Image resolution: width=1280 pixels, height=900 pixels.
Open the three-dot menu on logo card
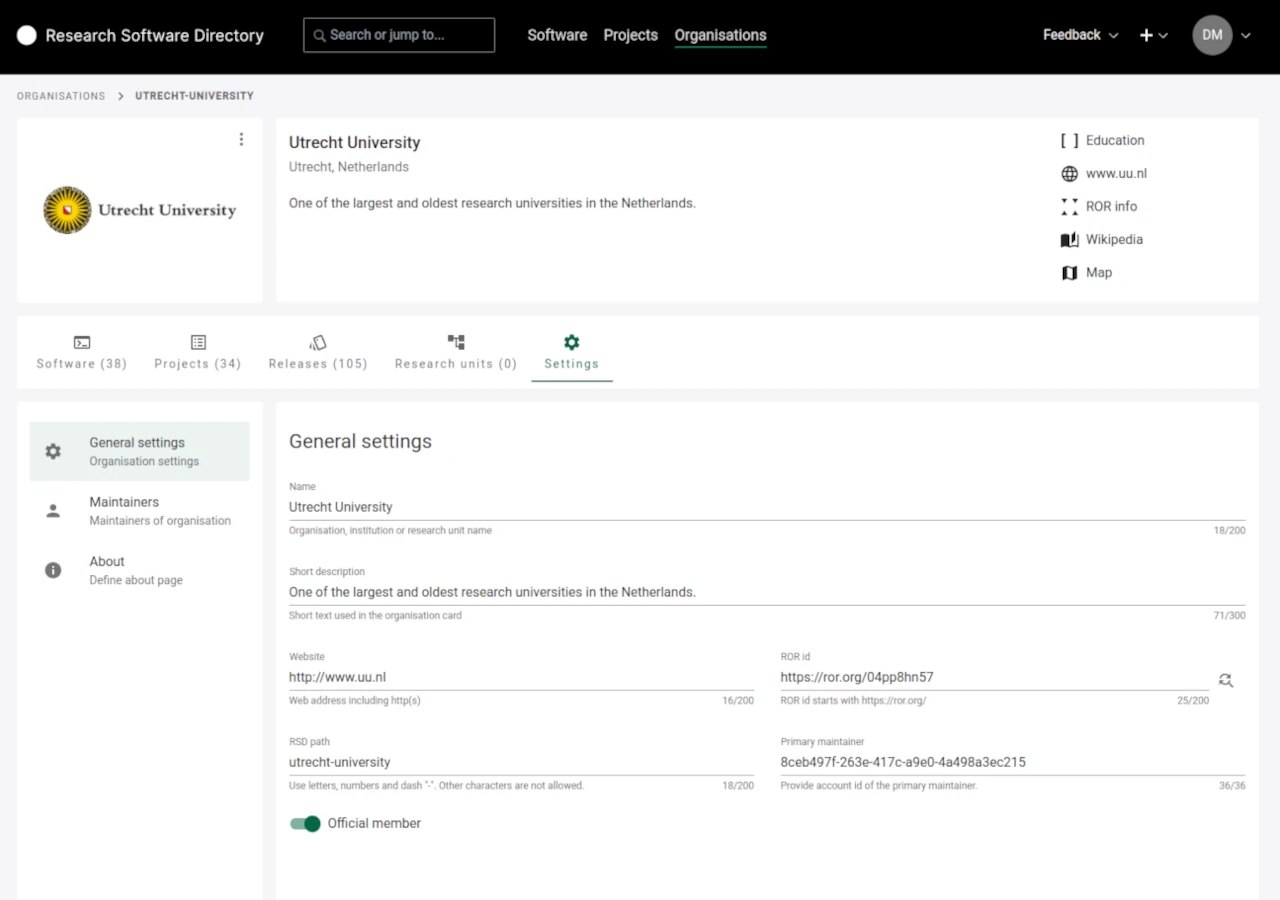pos(241,139)
